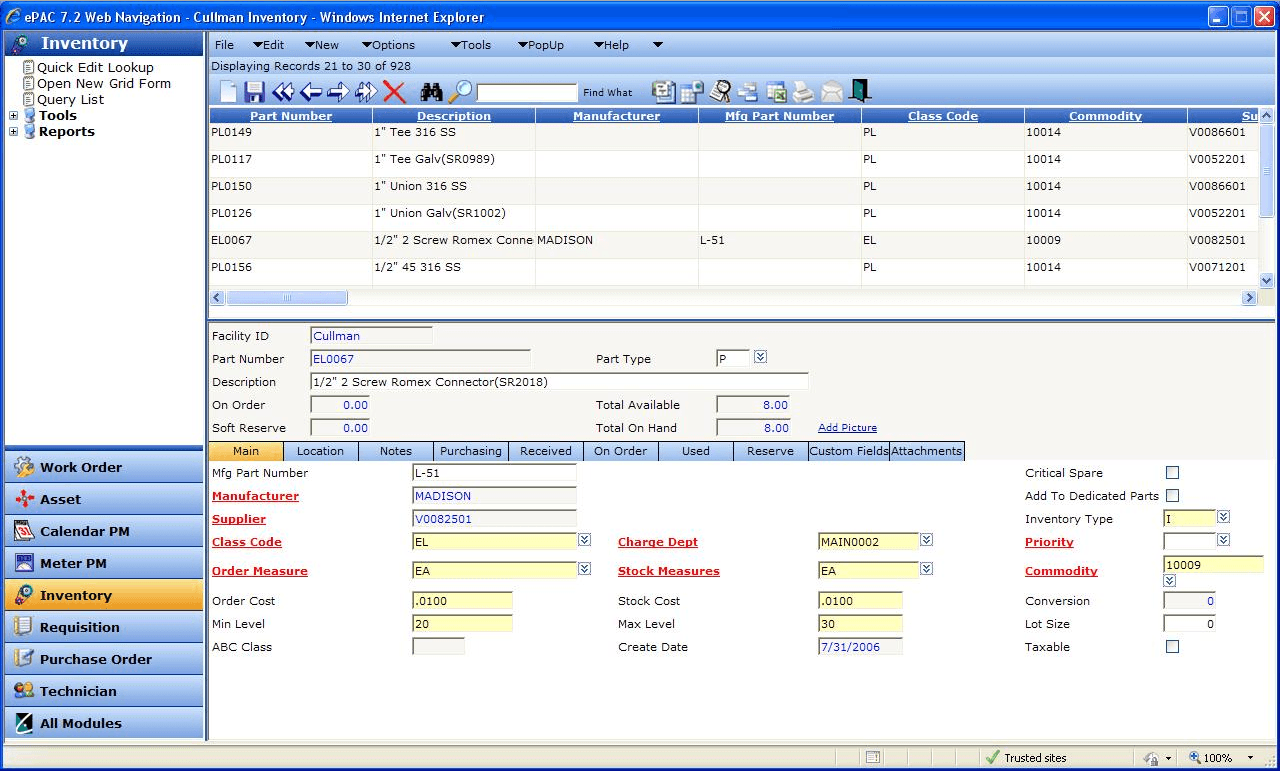Go to first record with double-left arrow
This screenshot has width=1280, height=771.
(x=283, y=92)
